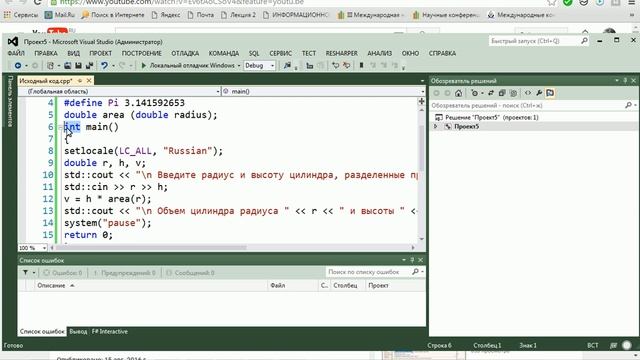Toggle auto-hide pin on Solution Explorer
Screen dimensions: 640x360
click(625, 81)
